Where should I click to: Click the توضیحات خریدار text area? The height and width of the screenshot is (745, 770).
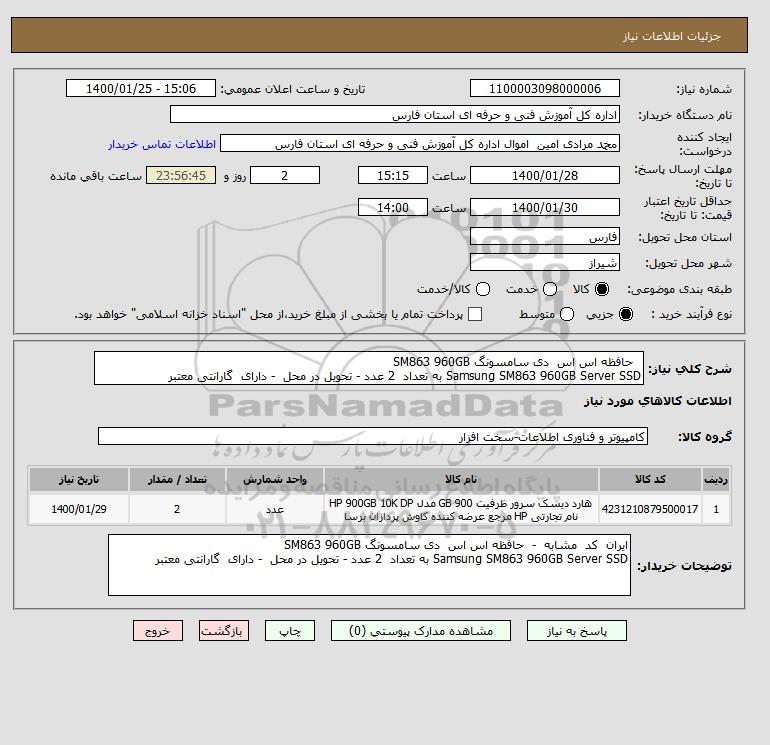point(369,565)
